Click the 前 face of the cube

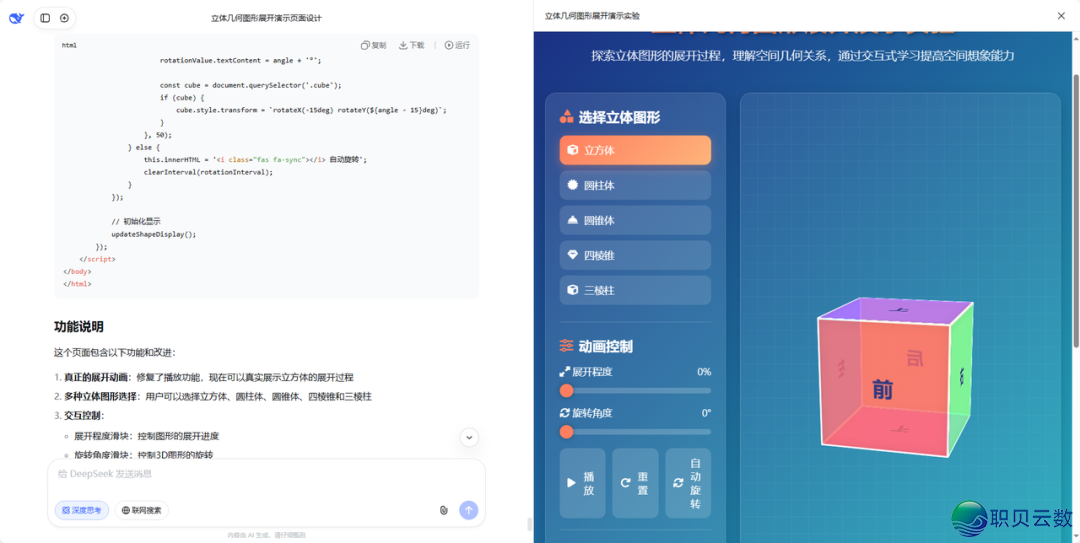coord(882,390)
